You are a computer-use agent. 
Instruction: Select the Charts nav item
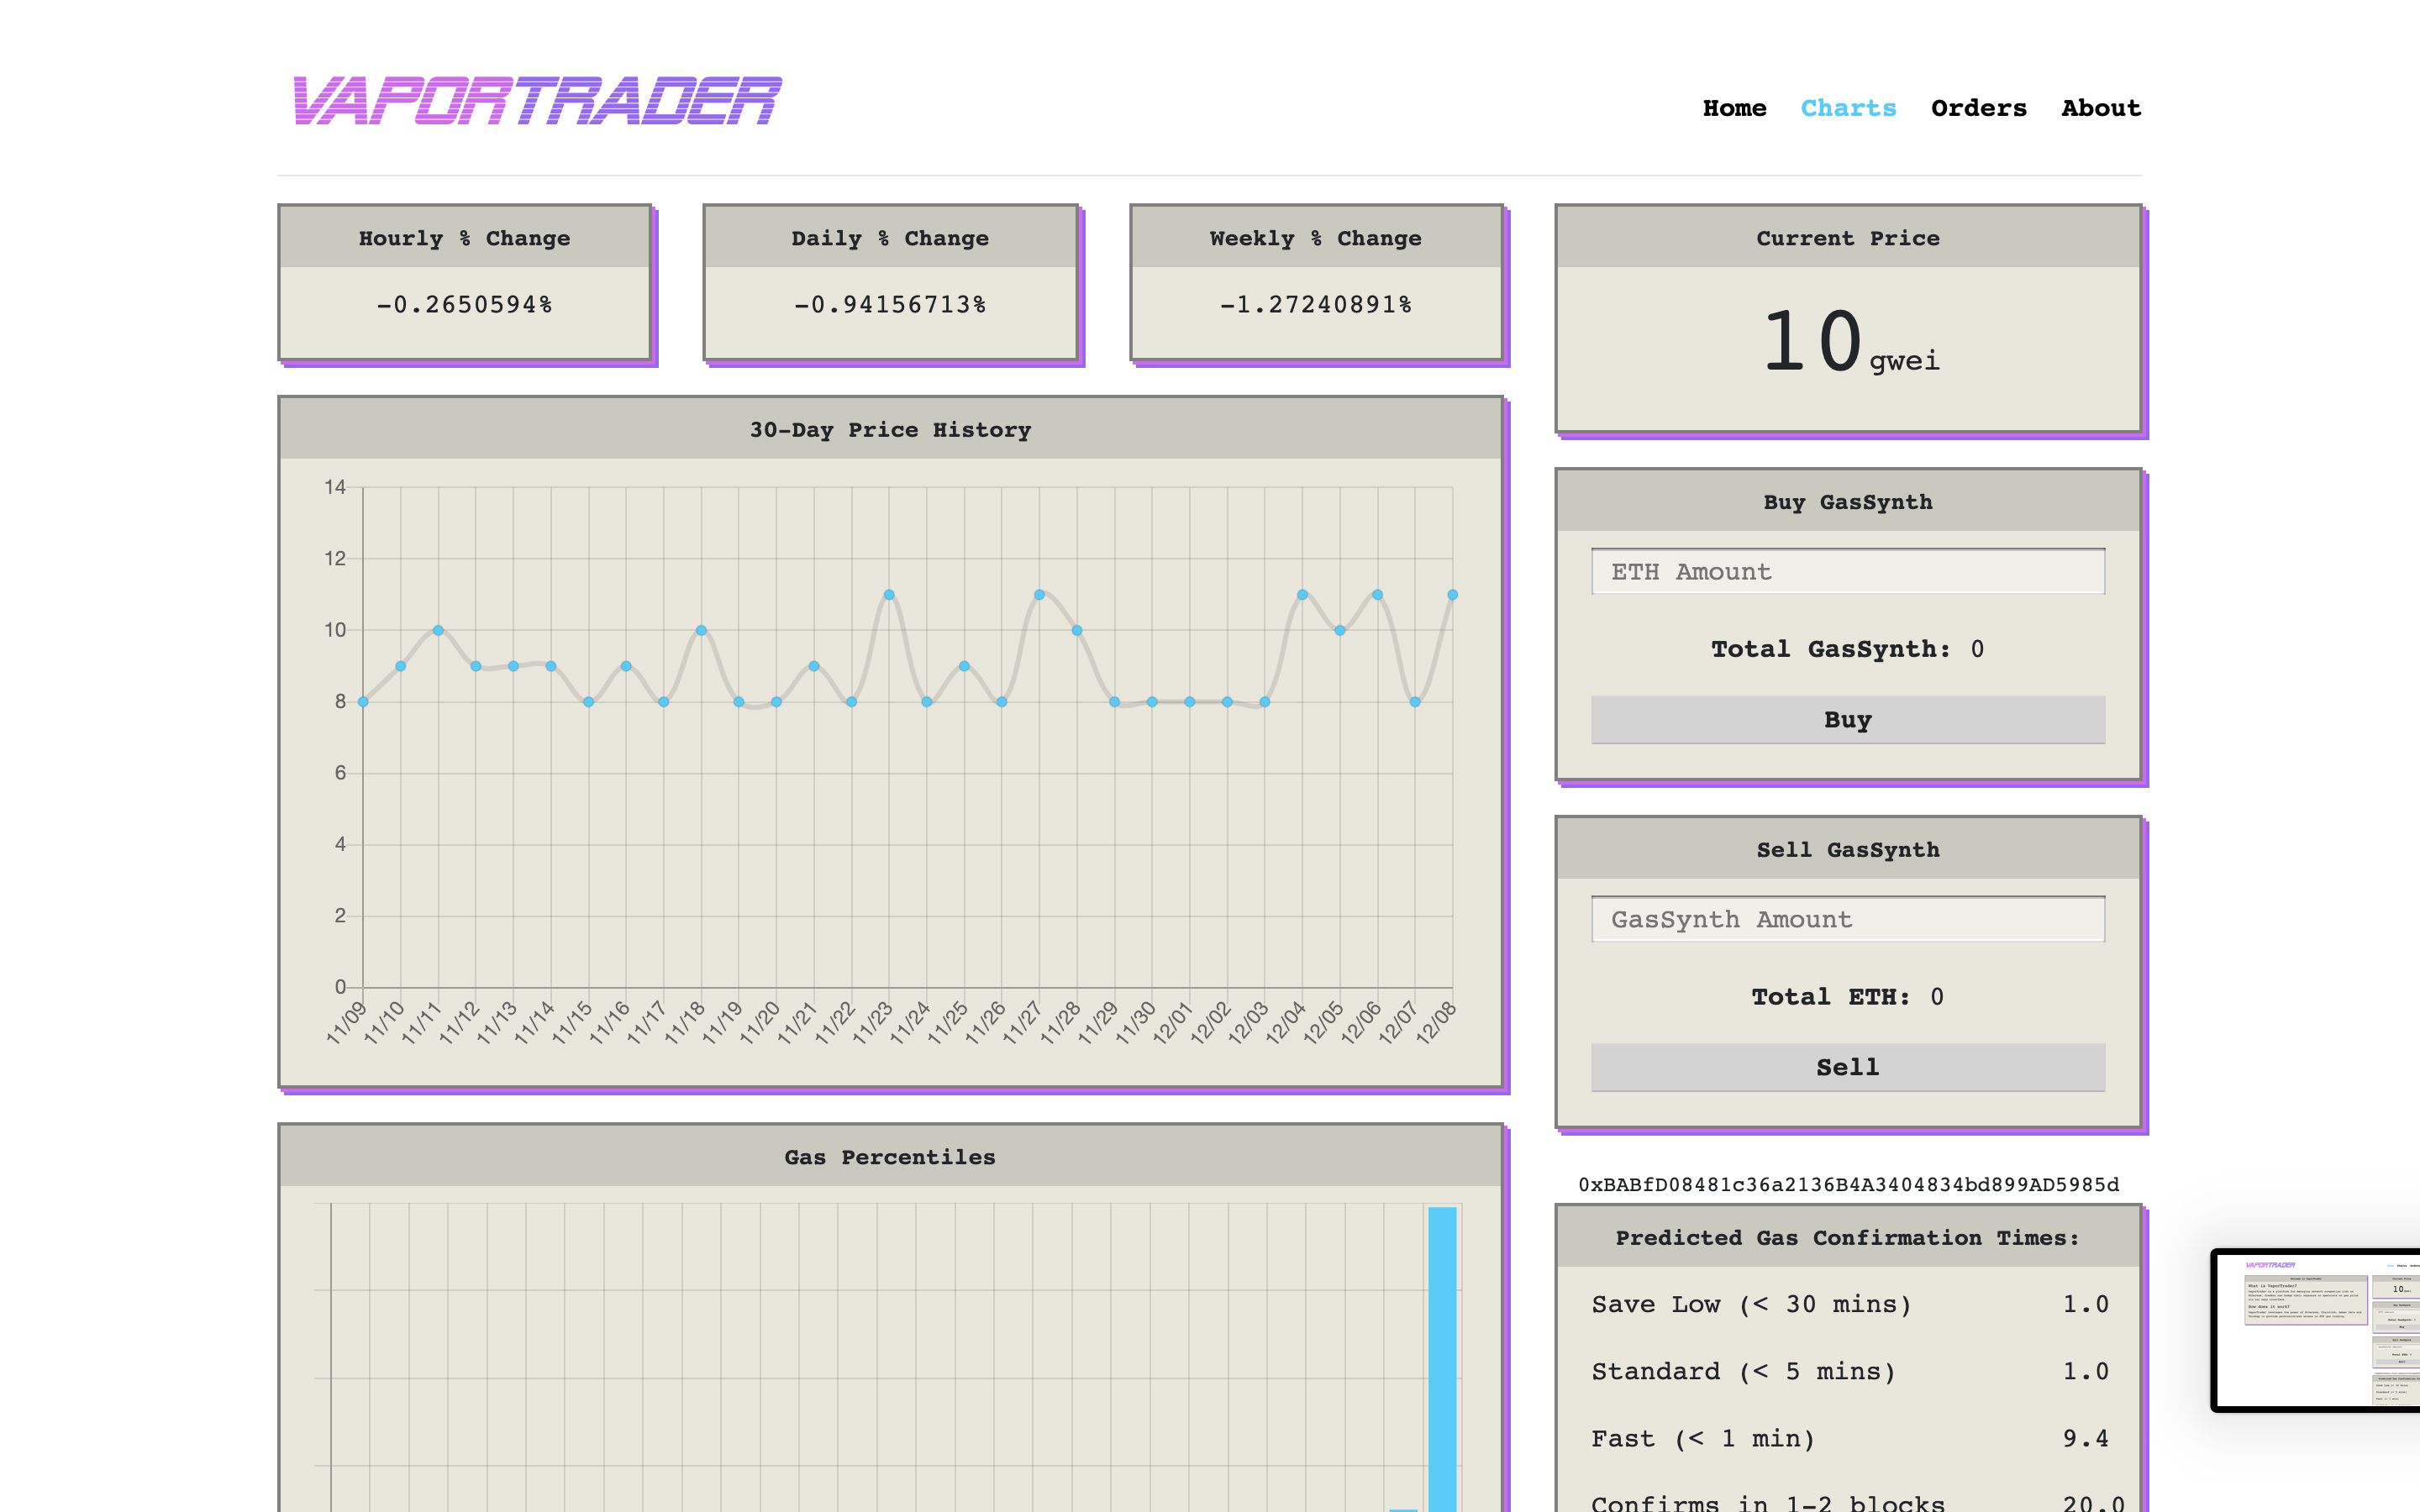click(x=1848, y=108)
